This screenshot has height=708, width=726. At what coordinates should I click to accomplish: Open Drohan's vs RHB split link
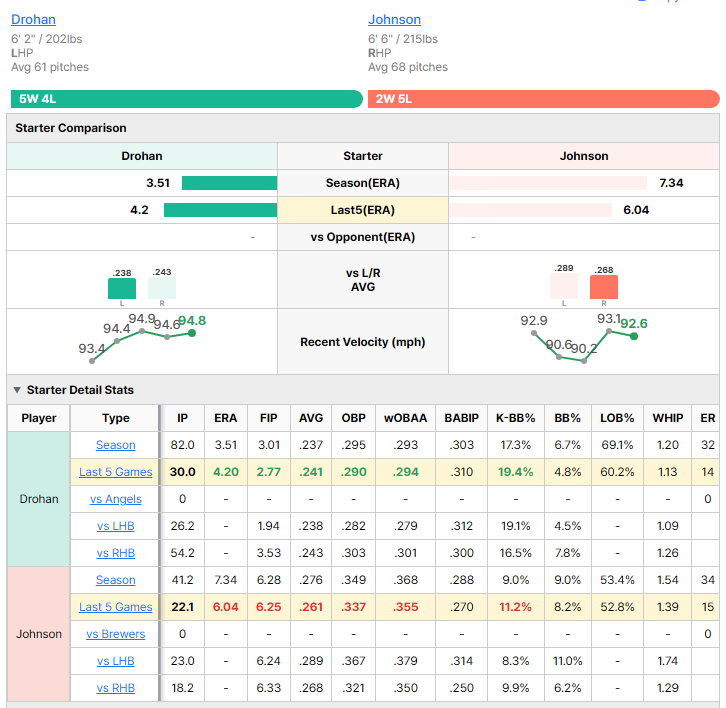(116, 553)
